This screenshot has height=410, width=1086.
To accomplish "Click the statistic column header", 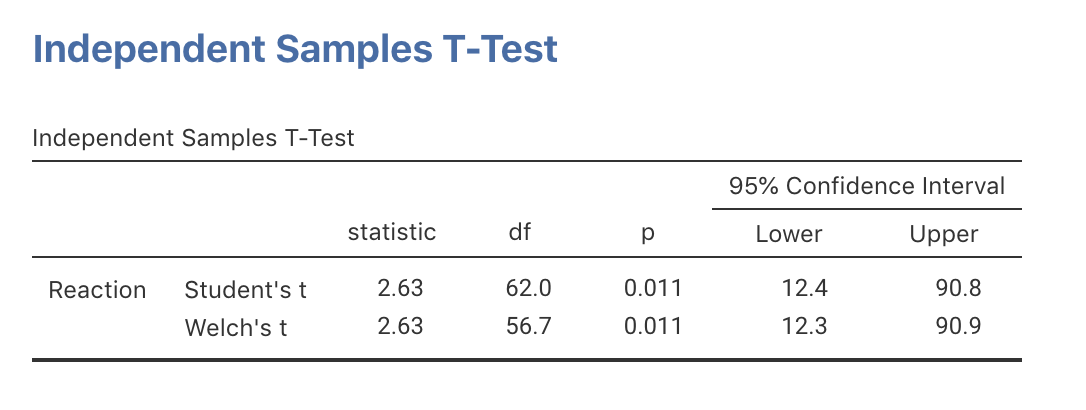I will point(391,233).
